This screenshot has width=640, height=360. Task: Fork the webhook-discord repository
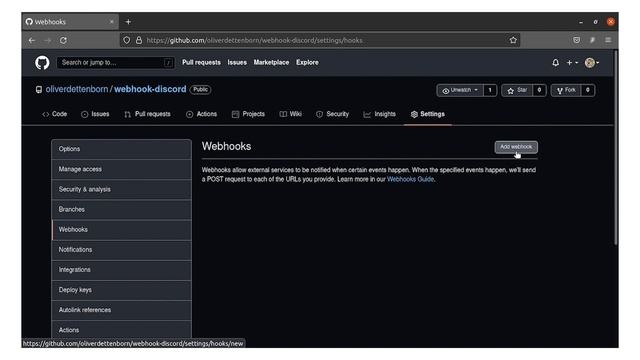point(566,90)
